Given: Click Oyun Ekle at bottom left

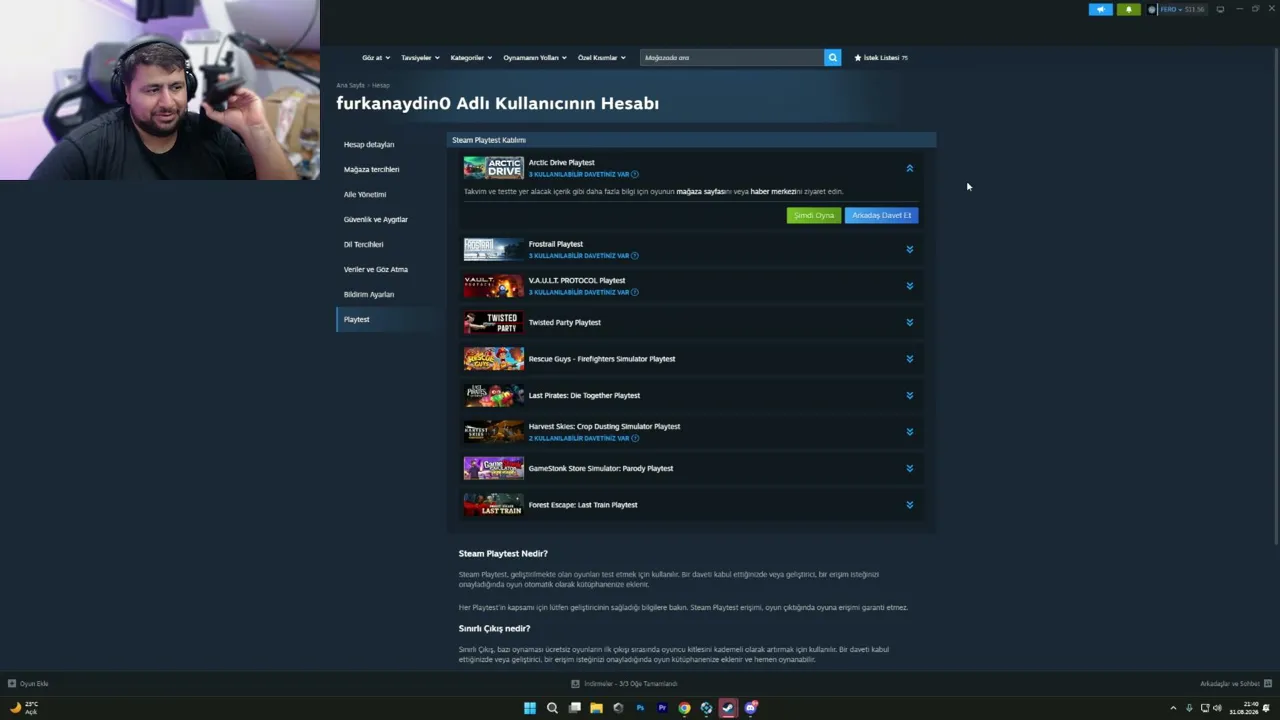Looking at the screenshot, I should pyautogui.click(x=28, y=684).
